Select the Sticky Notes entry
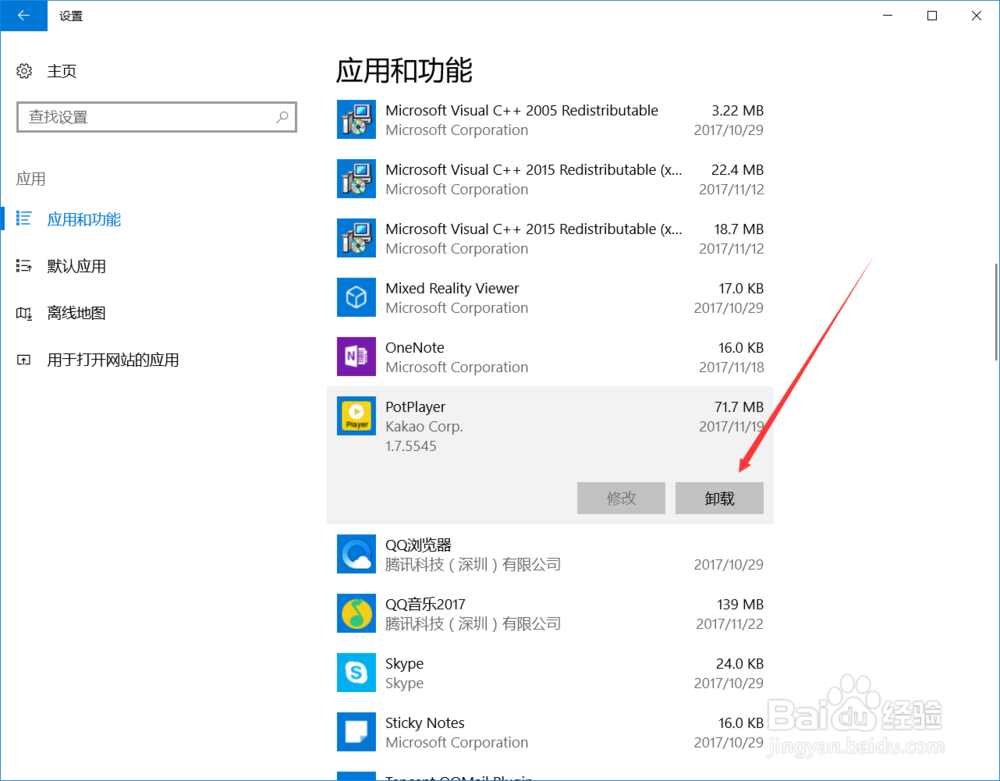 550,732
